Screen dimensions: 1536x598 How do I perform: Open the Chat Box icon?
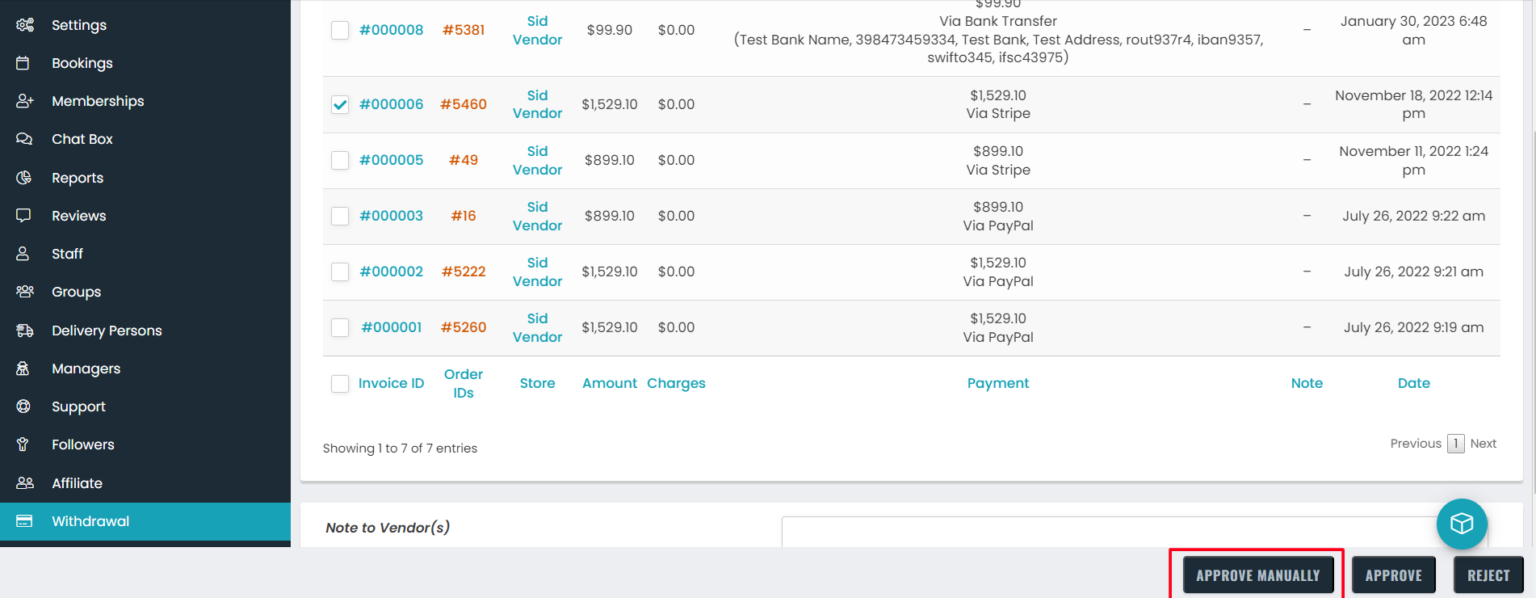click(25, 139)
